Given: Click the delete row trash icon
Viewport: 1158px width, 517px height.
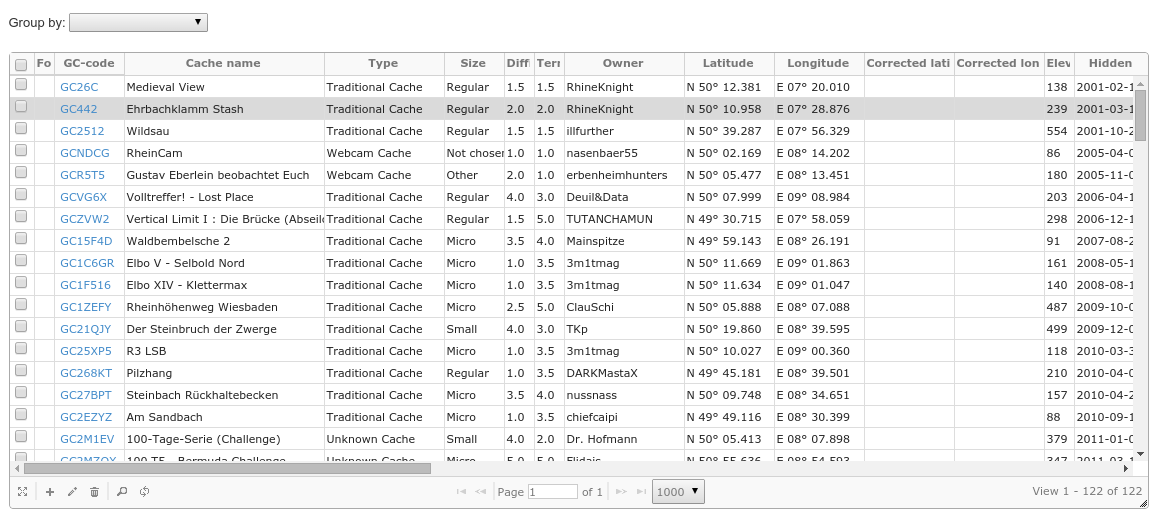Looking at the screenshot, I should 94,492.
